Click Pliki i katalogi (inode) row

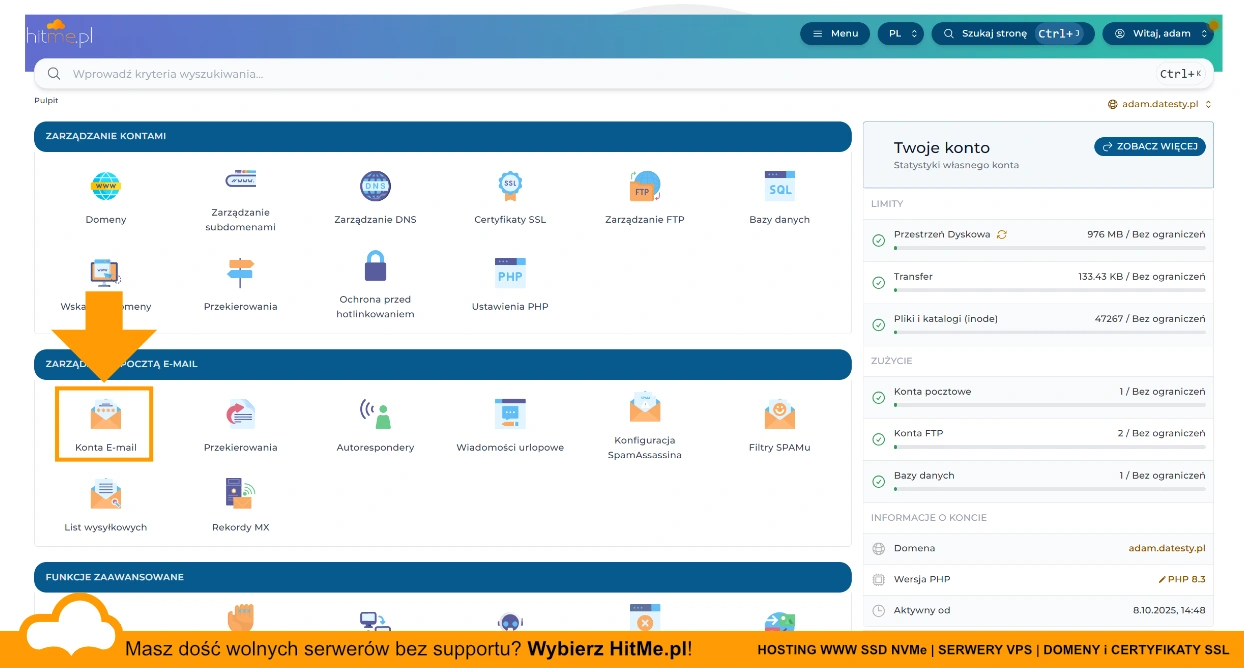click(1038, 324)
